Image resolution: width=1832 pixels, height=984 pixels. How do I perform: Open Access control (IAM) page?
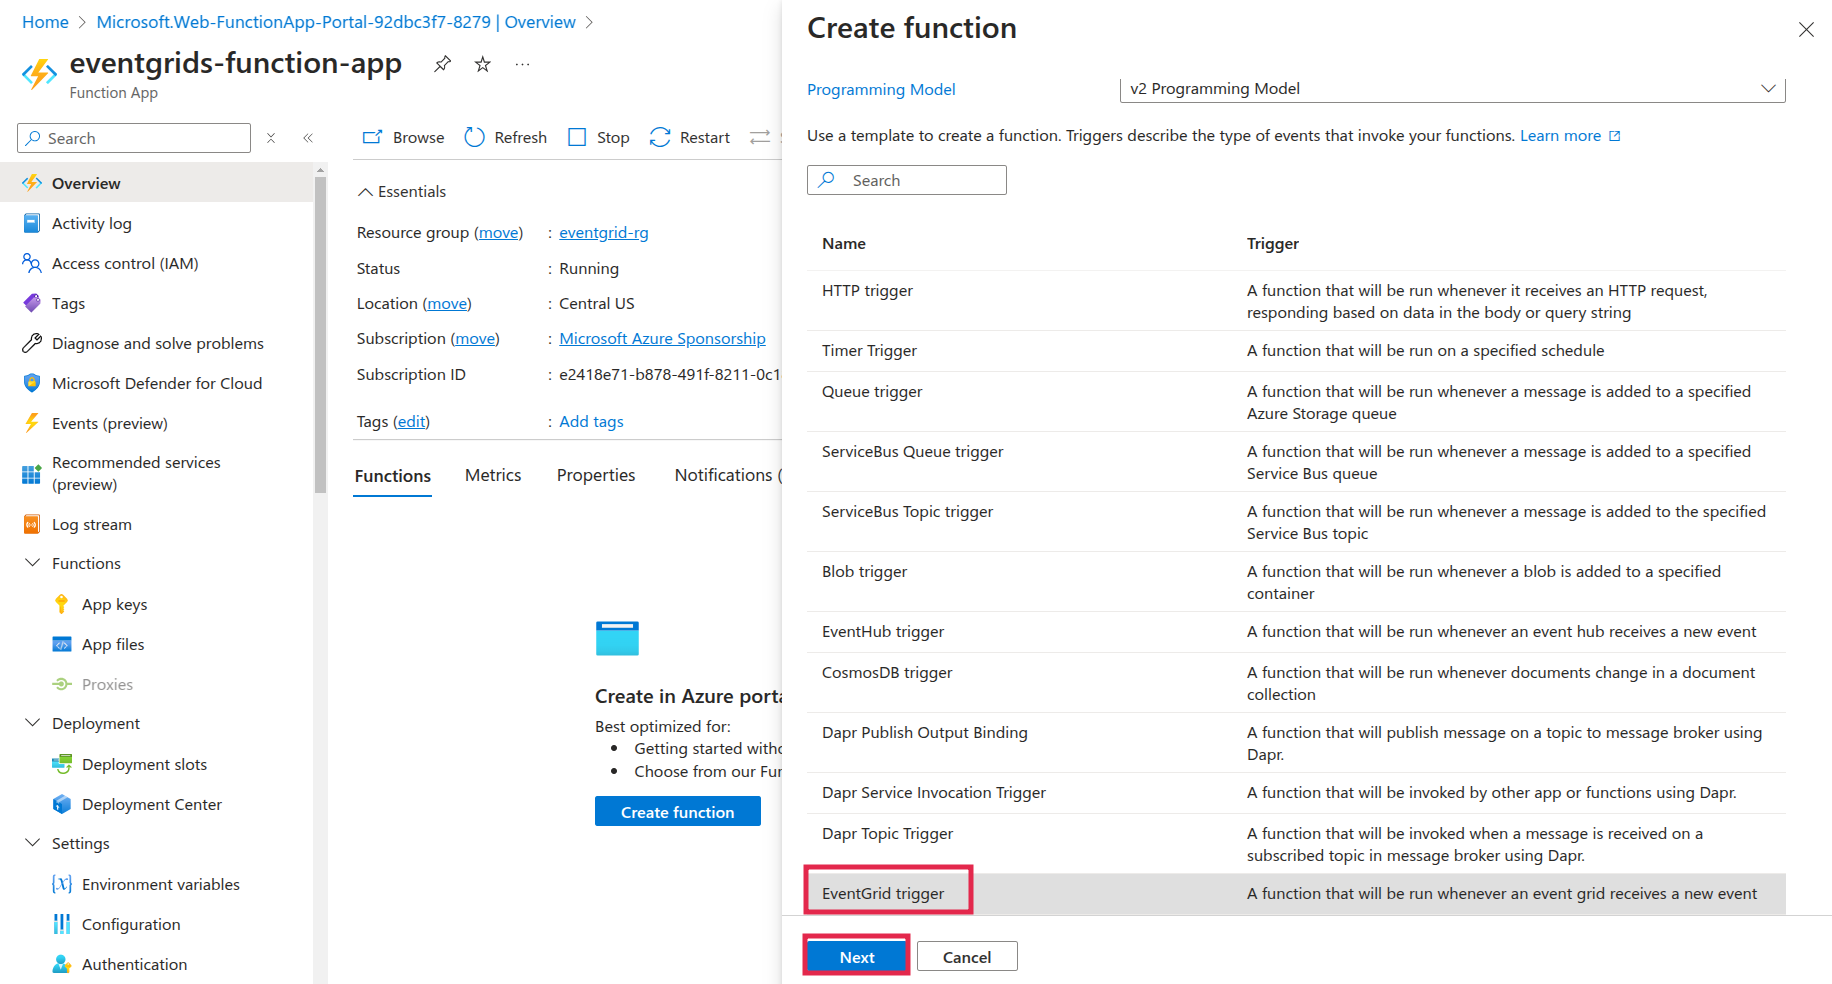pos(125,263)
